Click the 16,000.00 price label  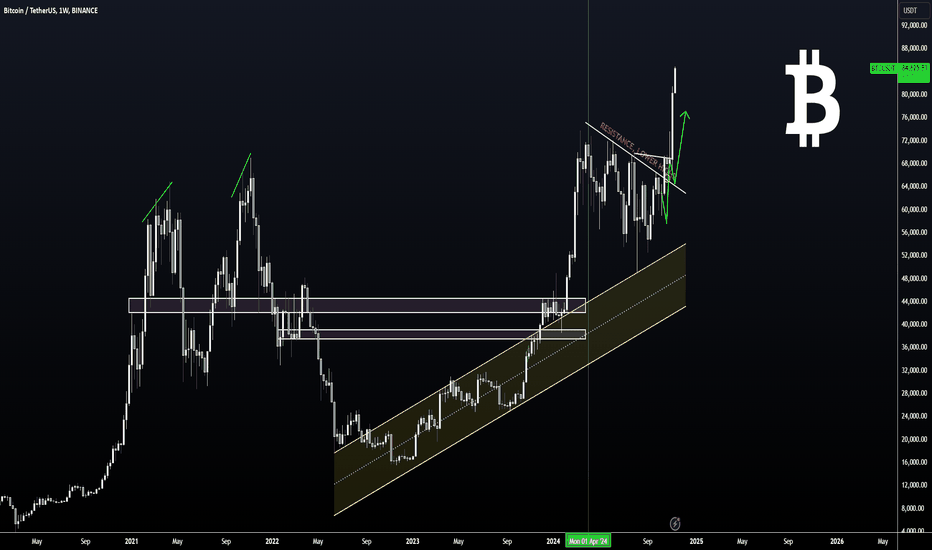[914, 463]
